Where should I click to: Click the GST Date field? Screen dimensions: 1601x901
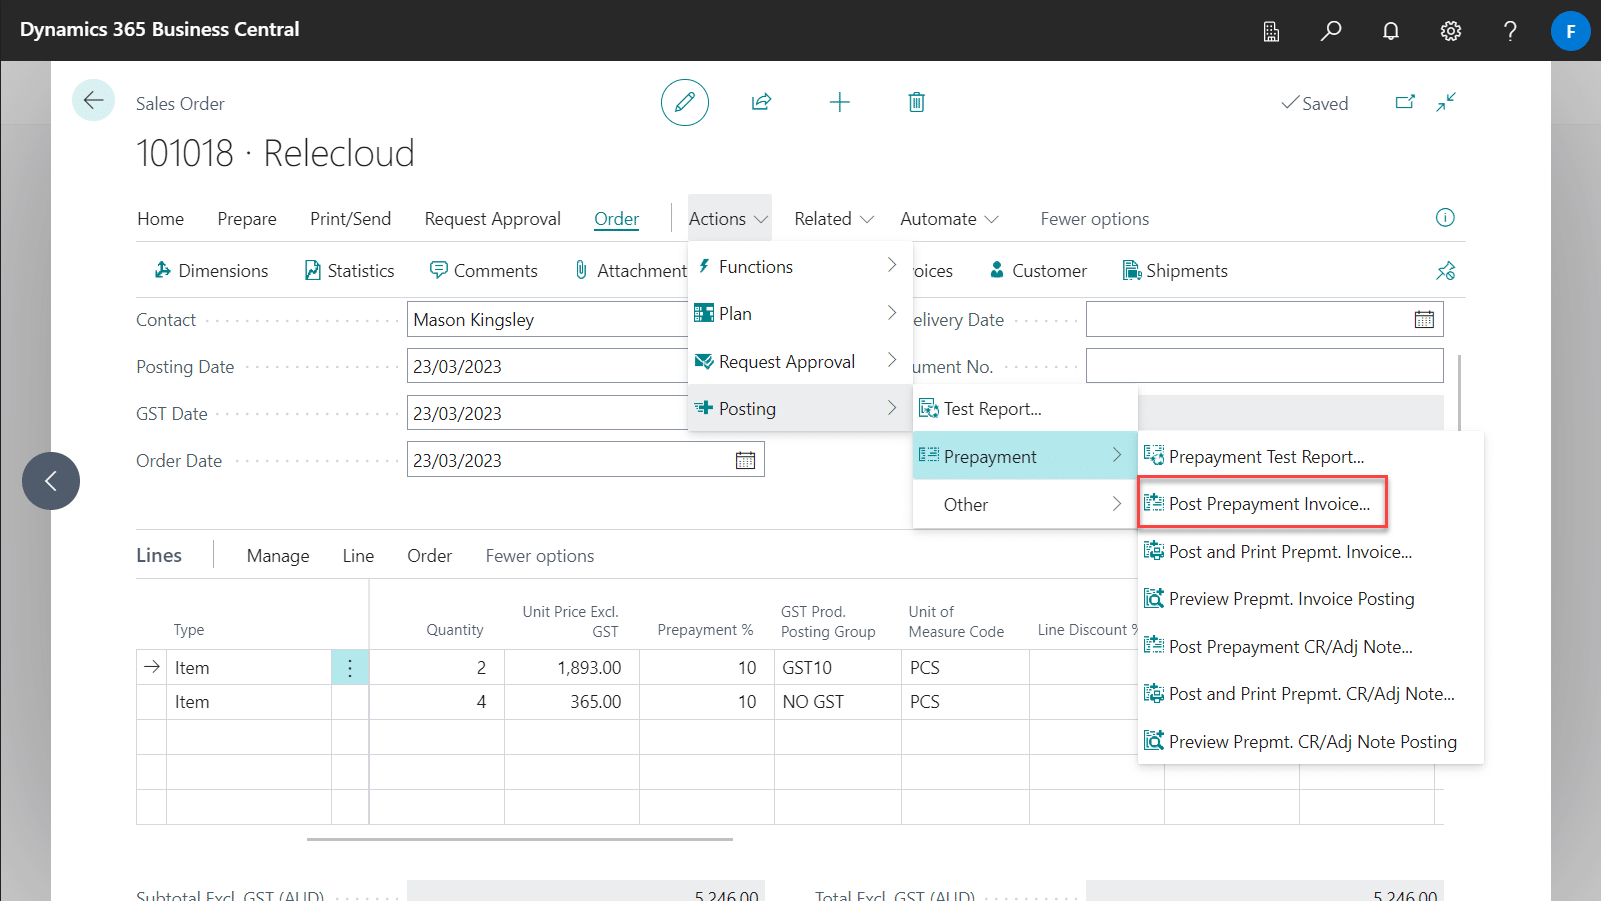tap(547, 413)
